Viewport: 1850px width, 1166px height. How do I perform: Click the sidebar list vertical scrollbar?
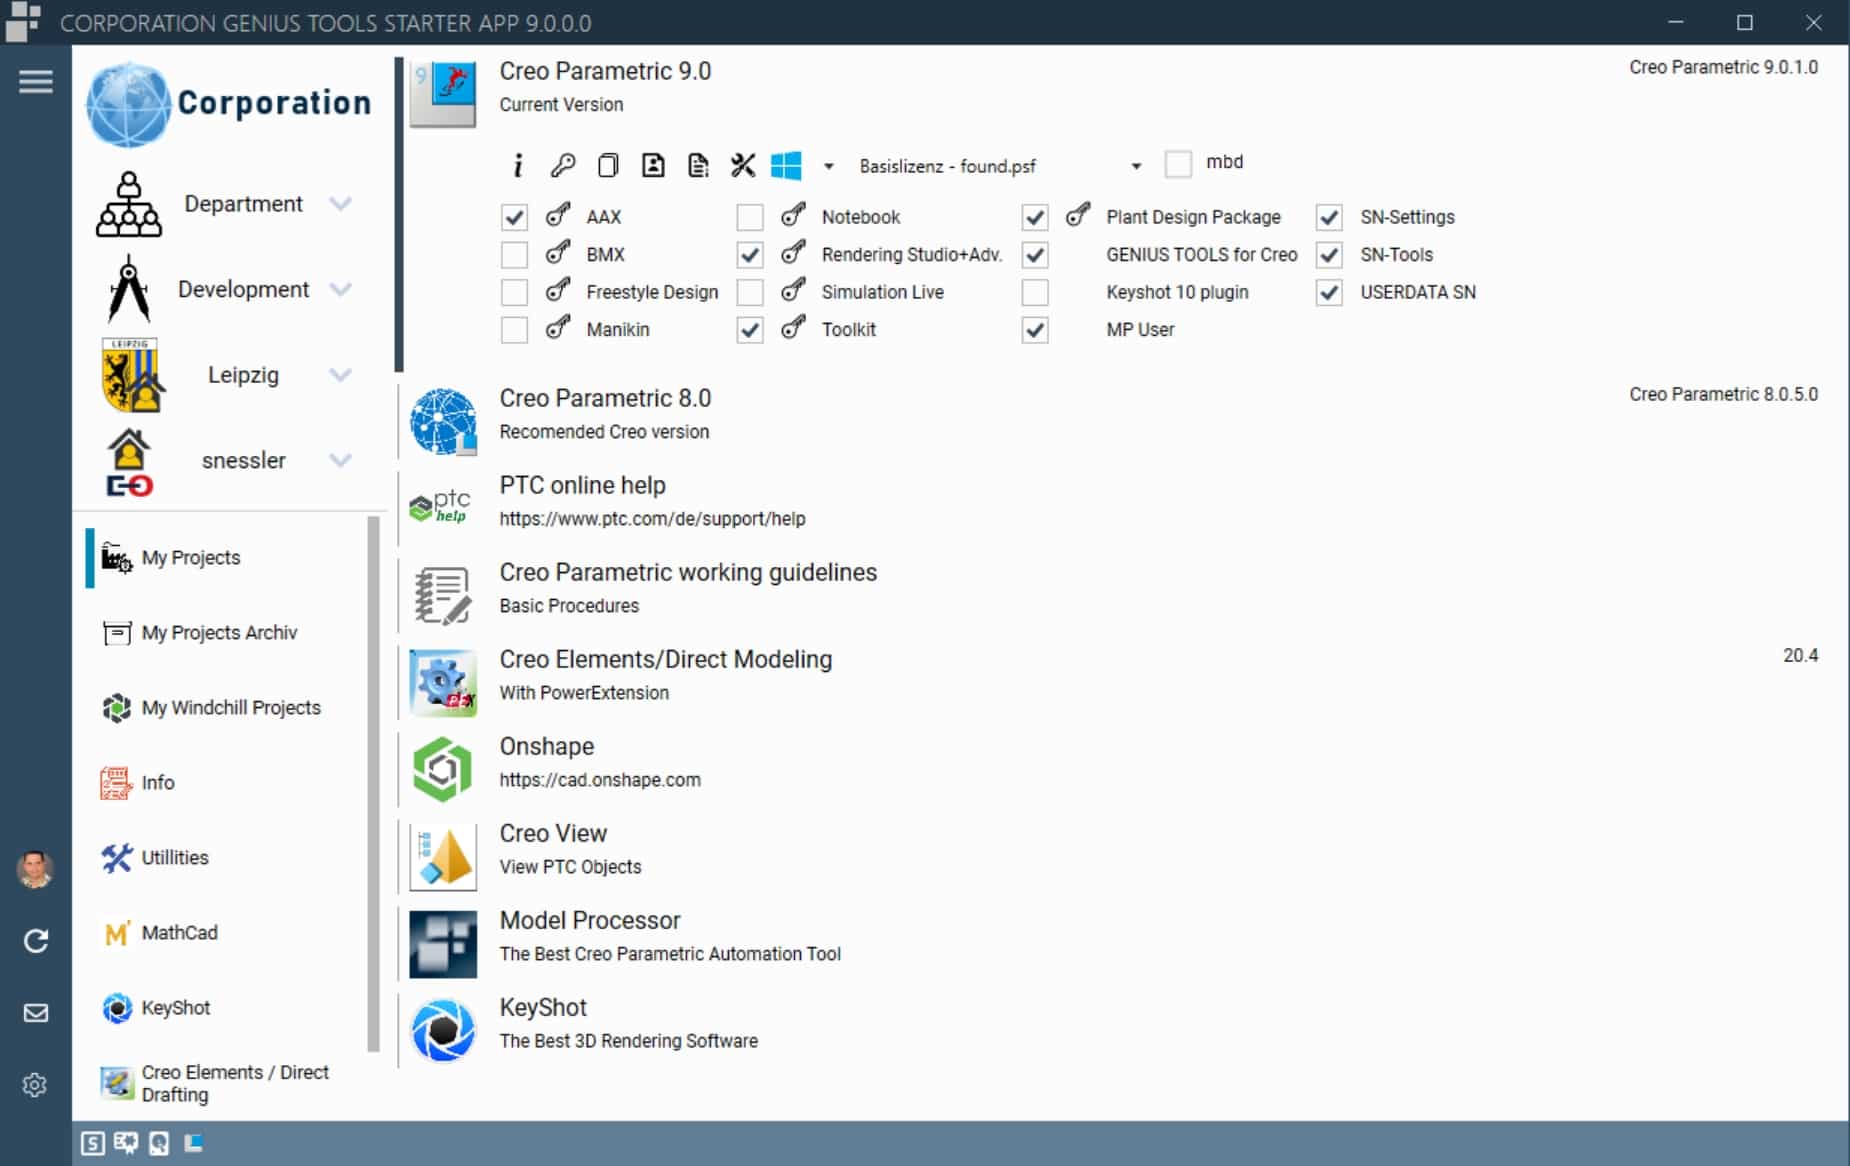tap(374, 784)
